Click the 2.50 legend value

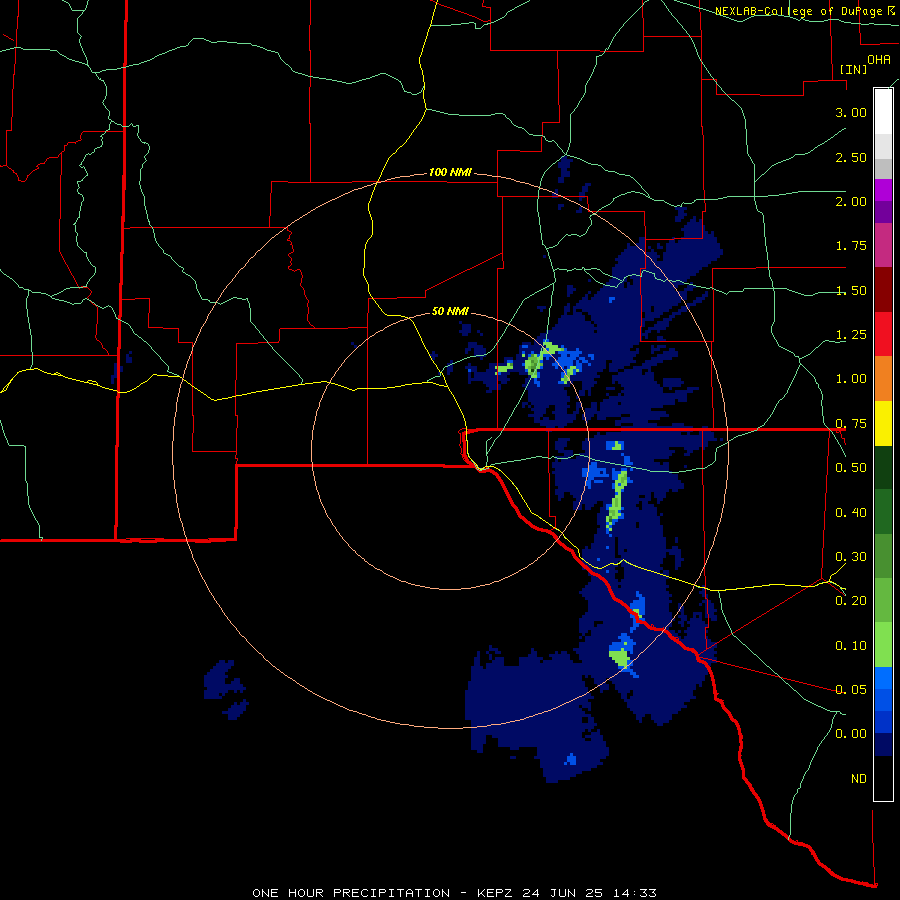(x=851, y=157)
